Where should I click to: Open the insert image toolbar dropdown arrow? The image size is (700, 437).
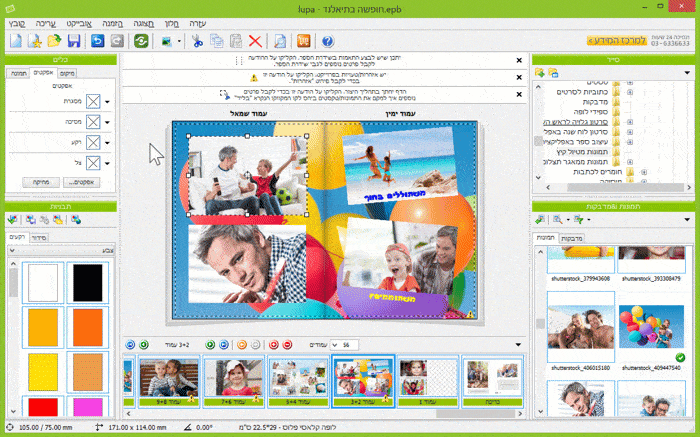click(178, 42)
